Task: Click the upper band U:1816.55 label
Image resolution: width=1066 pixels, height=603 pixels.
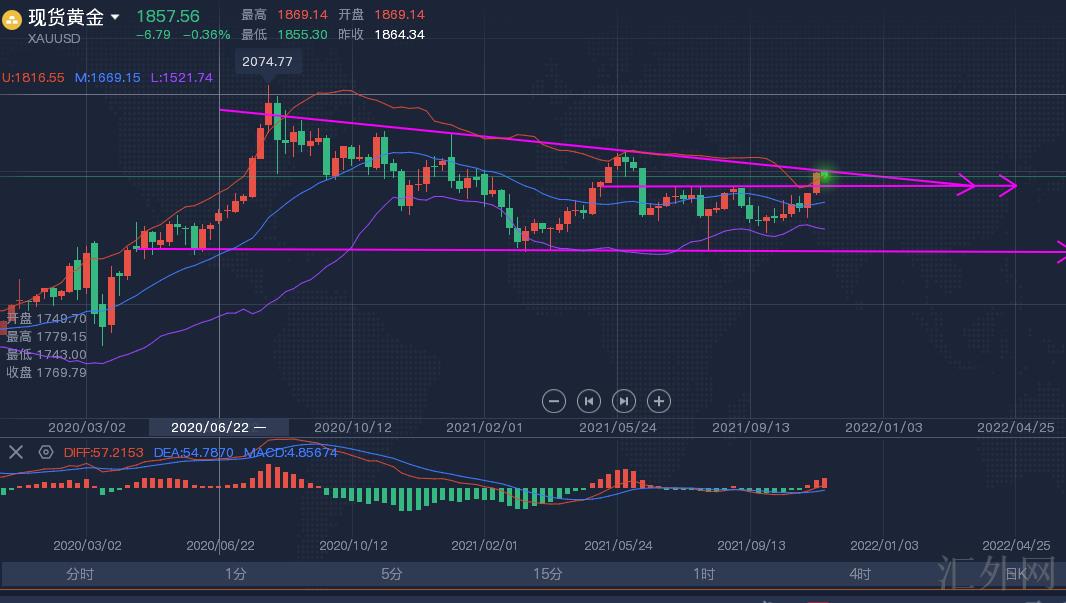Action: [33, 77]
